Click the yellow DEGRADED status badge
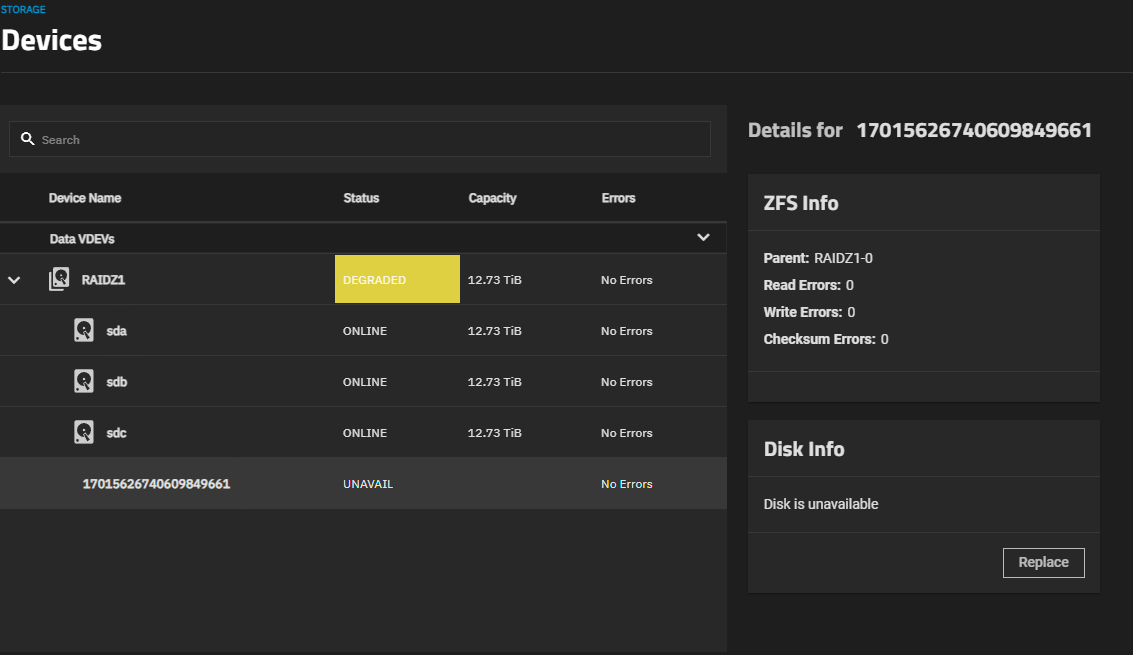The image size is (1133, 655). click(397, 279)
